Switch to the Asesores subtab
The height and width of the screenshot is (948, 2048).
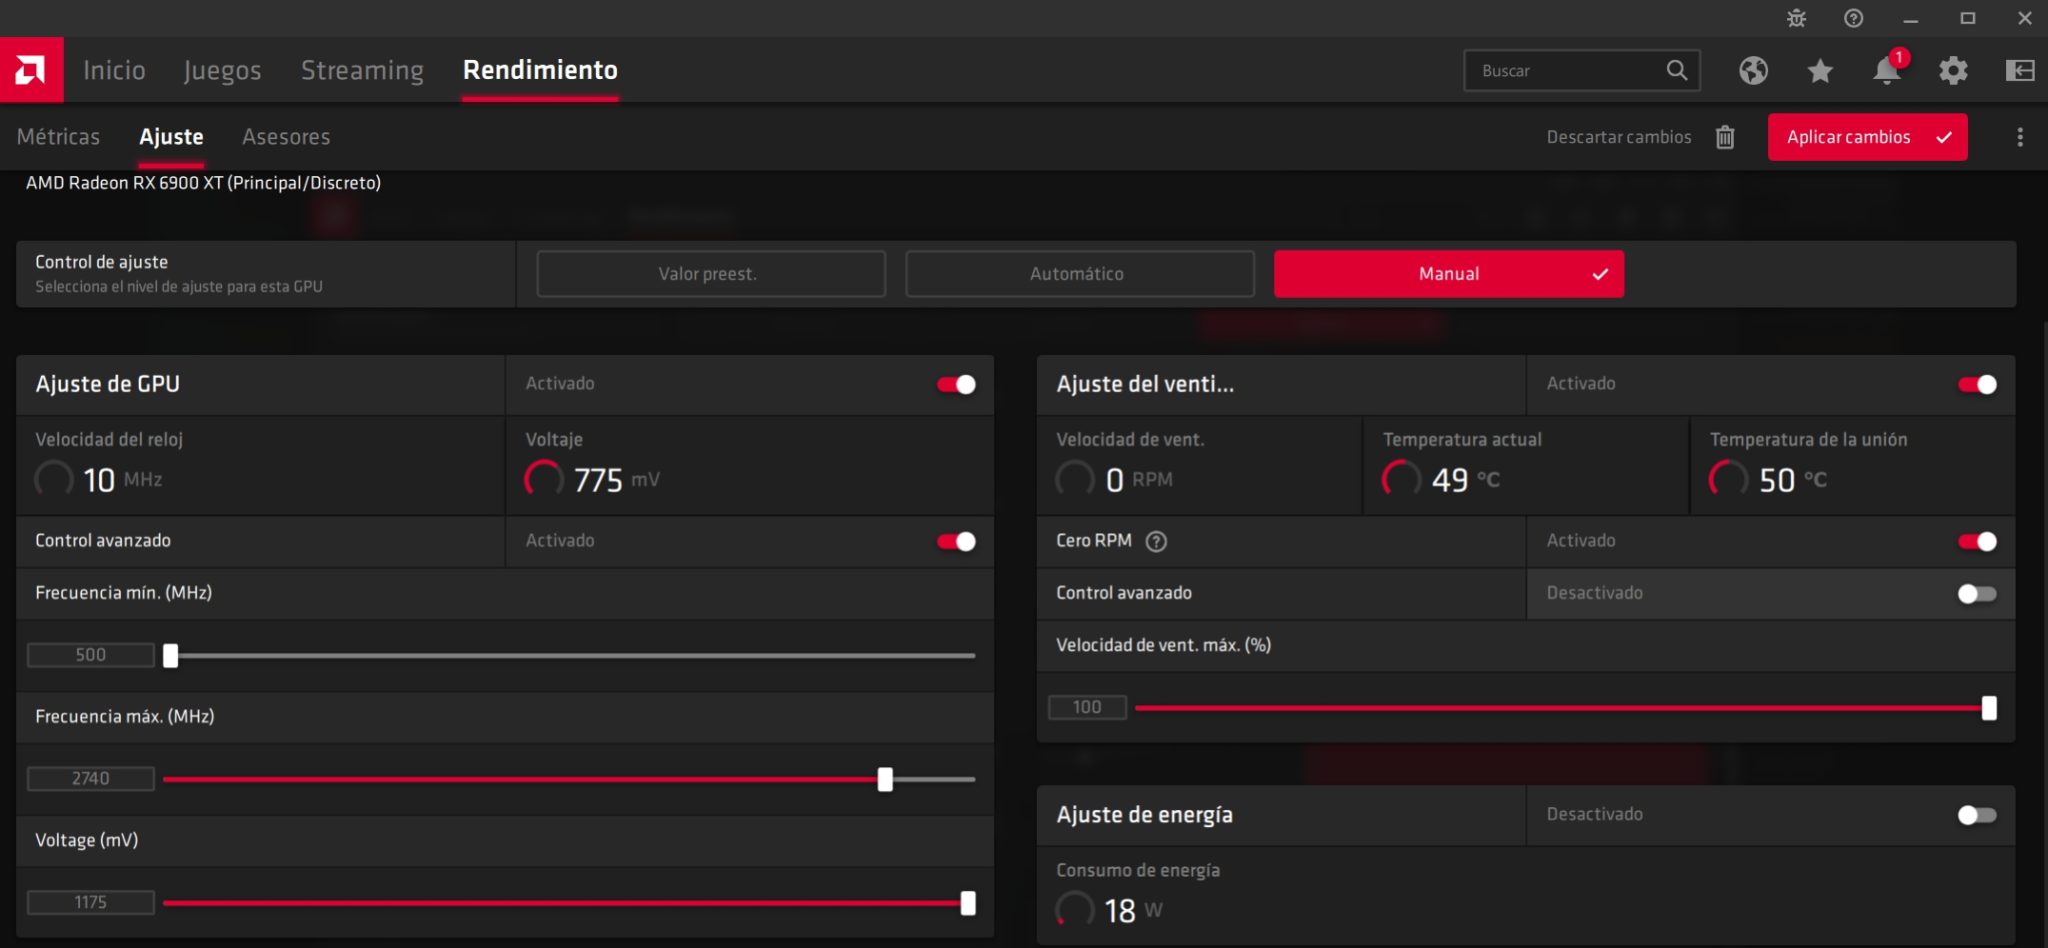coord(286,137)
